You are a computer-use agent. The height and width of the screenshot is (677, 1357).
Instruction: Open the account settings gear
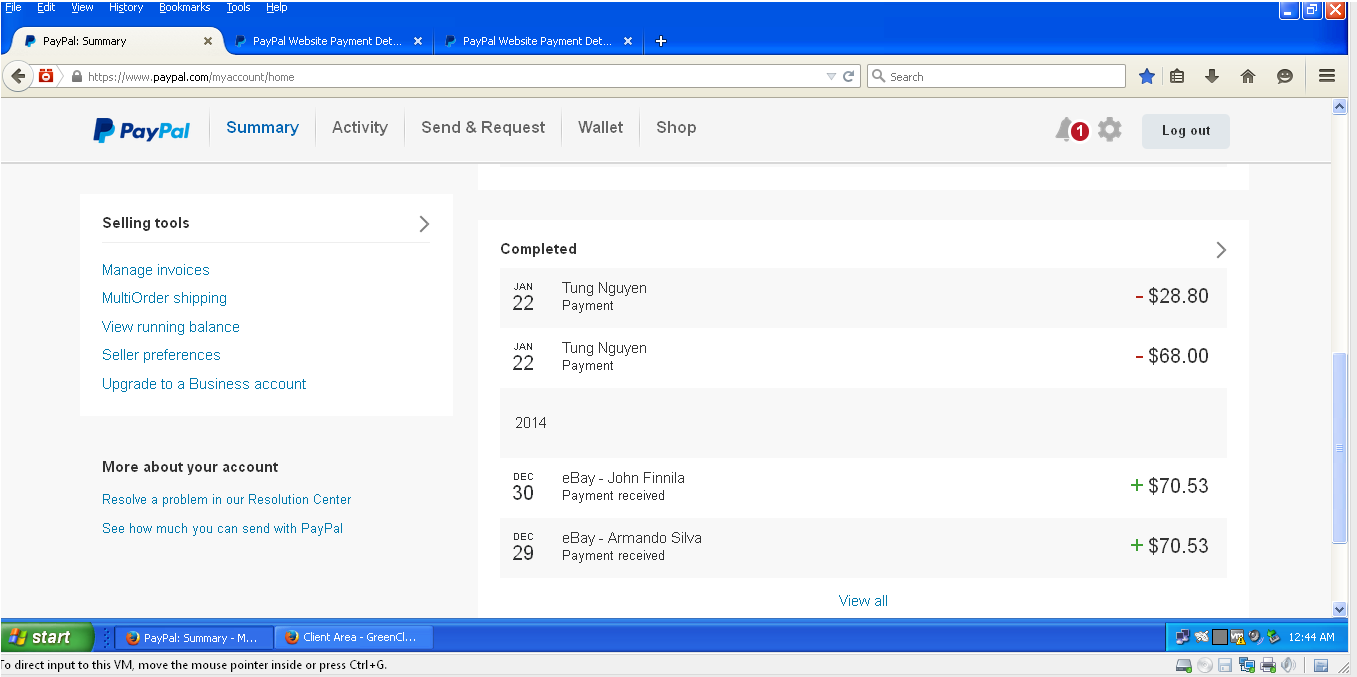tap(1109, 129)
